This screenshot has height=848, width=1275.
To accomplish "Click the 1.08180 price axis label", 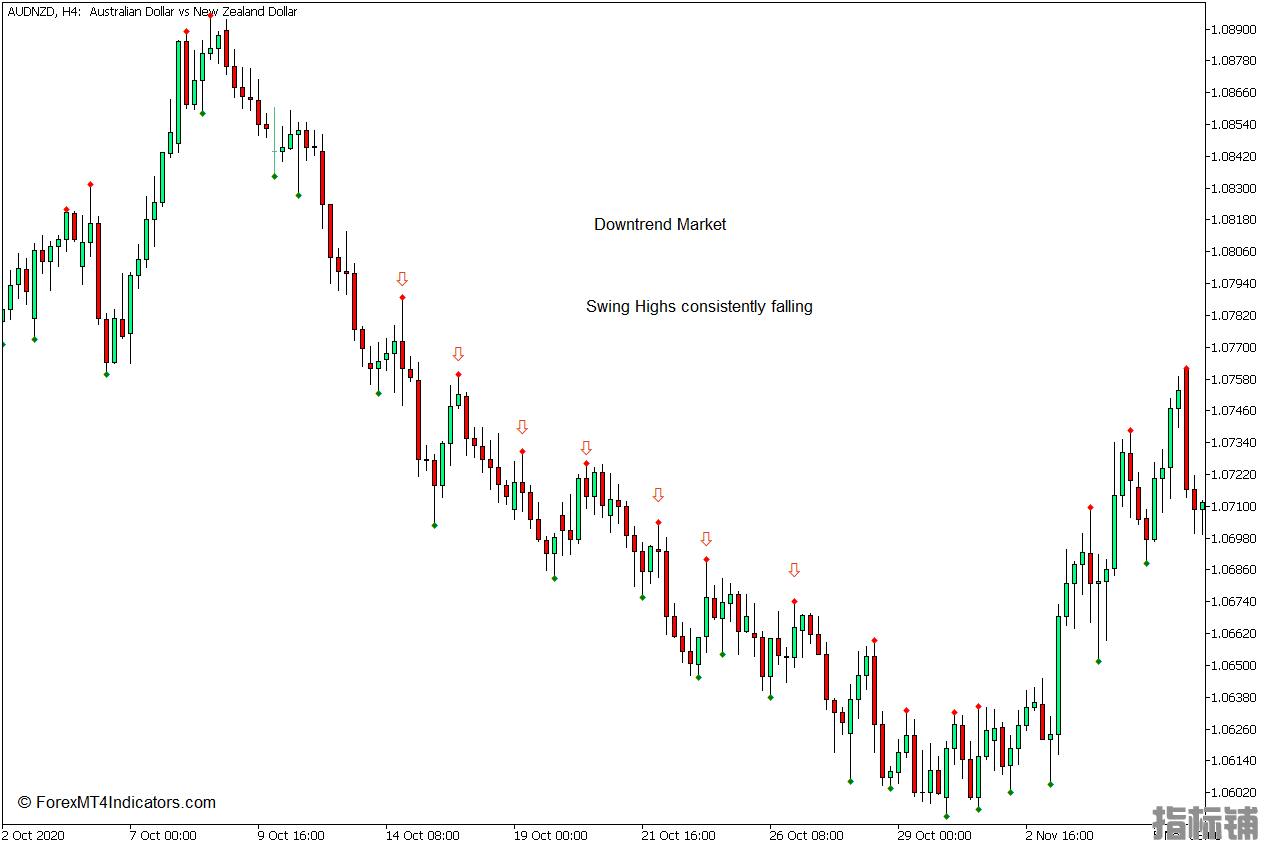I will coord(1233,220).
